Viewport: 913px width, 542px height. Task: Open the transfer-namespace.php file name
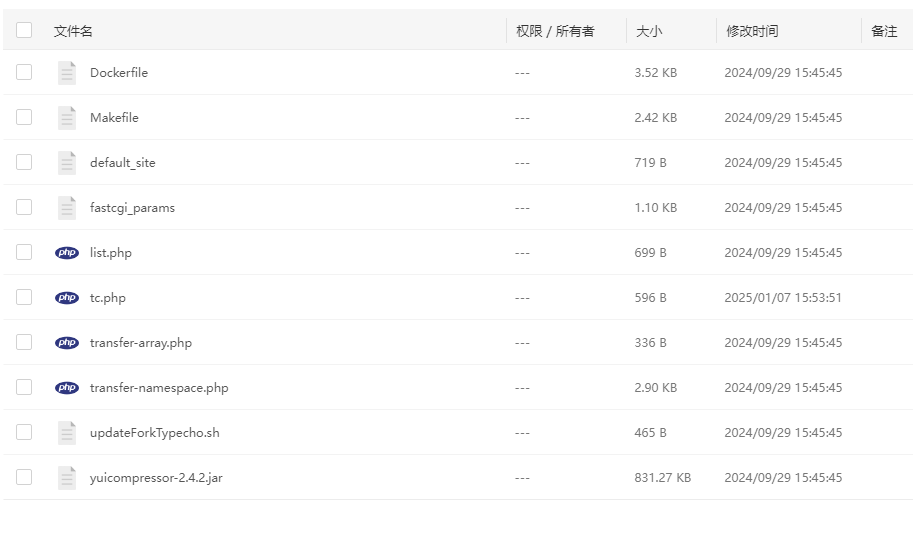point(159,388)
